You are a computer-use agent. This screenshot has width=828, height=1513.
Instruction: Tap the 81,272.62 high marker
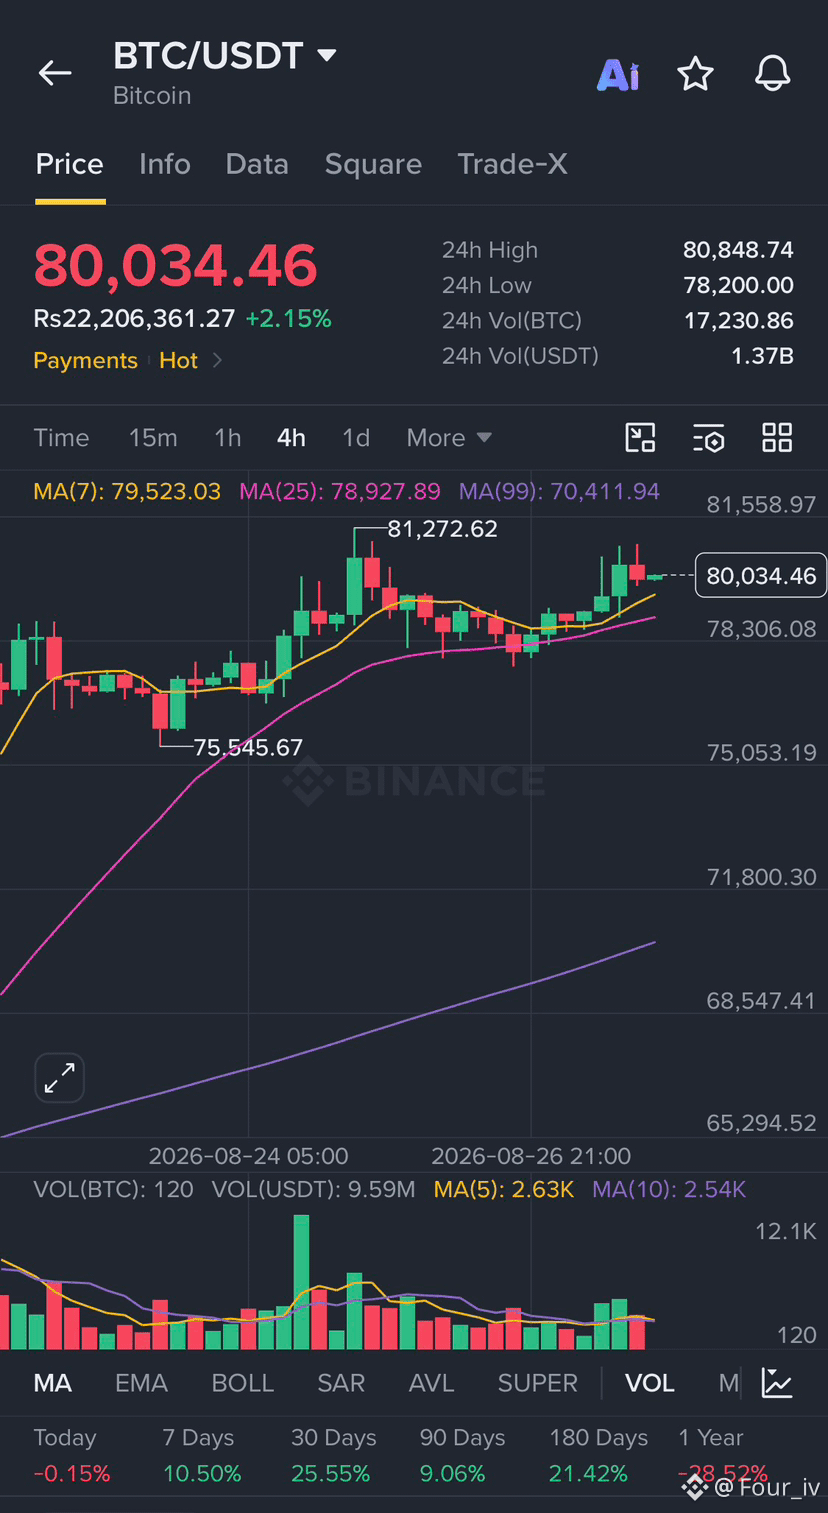442,529
